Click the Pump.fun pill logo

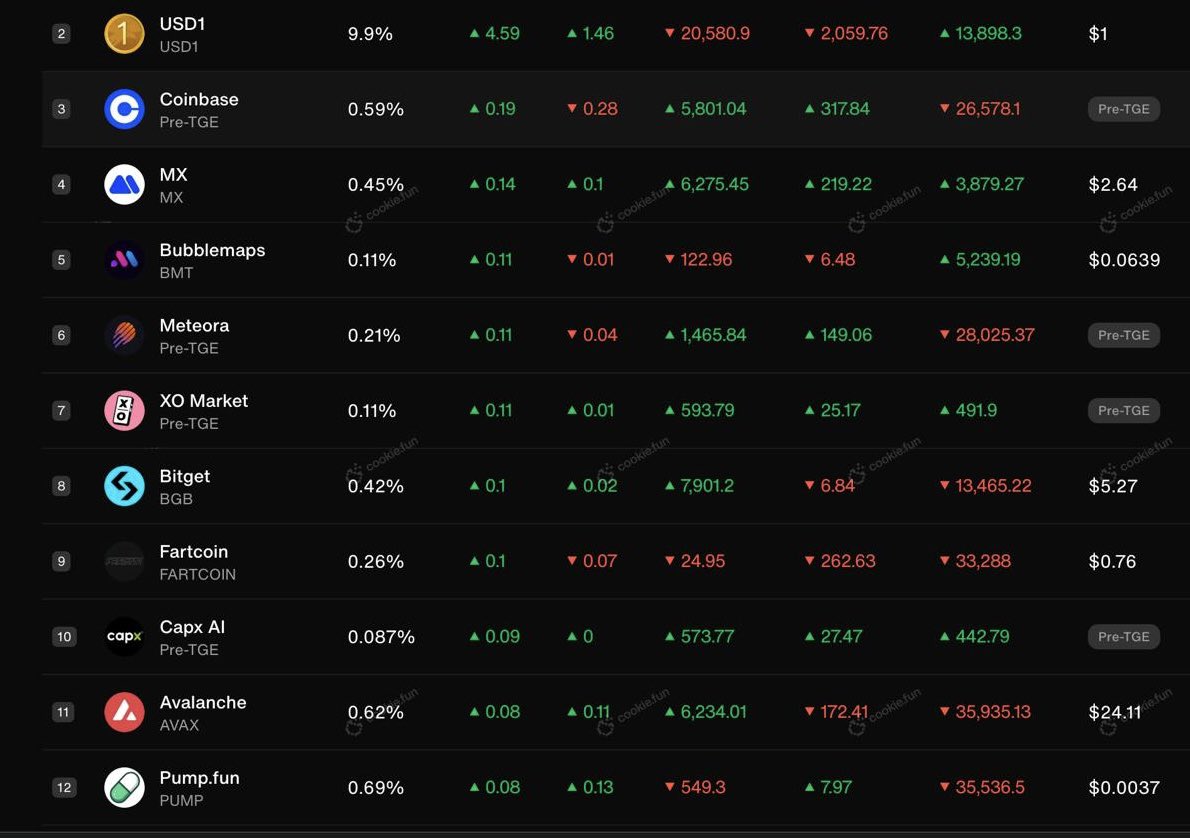pos(124,787)
